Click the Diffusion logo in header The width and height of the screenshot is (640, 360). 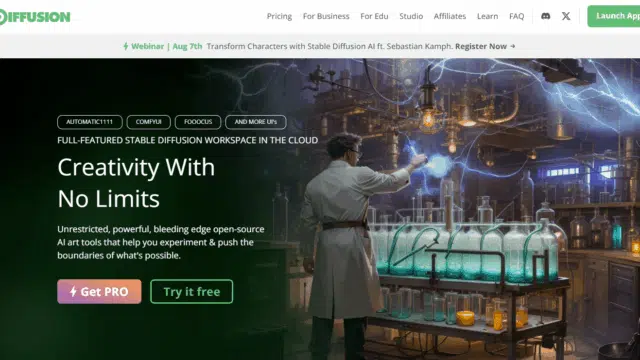coord(35,17)
